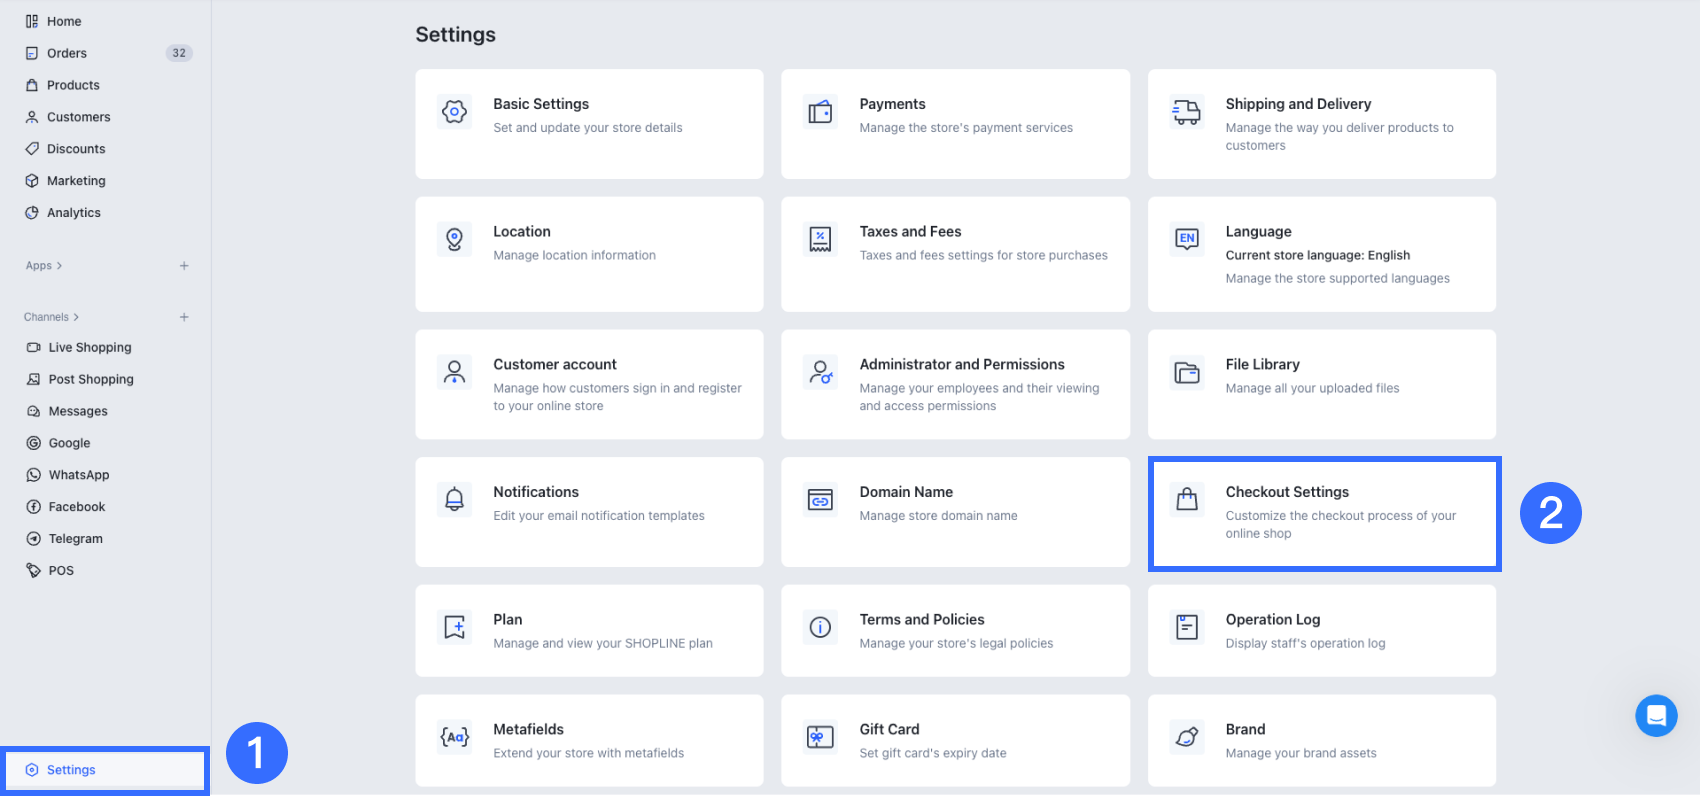Viewport: 1700px width, 796px height.
Task: Add a new app with plus icon
Action: [184, 266]
